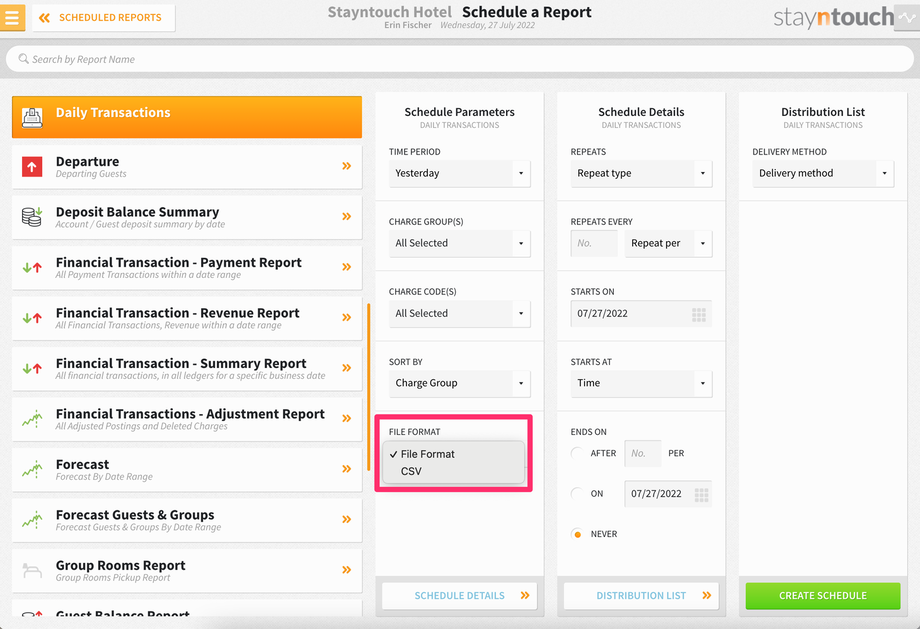Click chevron arrows on Forecast Guests & Groups
Screen dimensions: 920x629
(x=347, y=519)
